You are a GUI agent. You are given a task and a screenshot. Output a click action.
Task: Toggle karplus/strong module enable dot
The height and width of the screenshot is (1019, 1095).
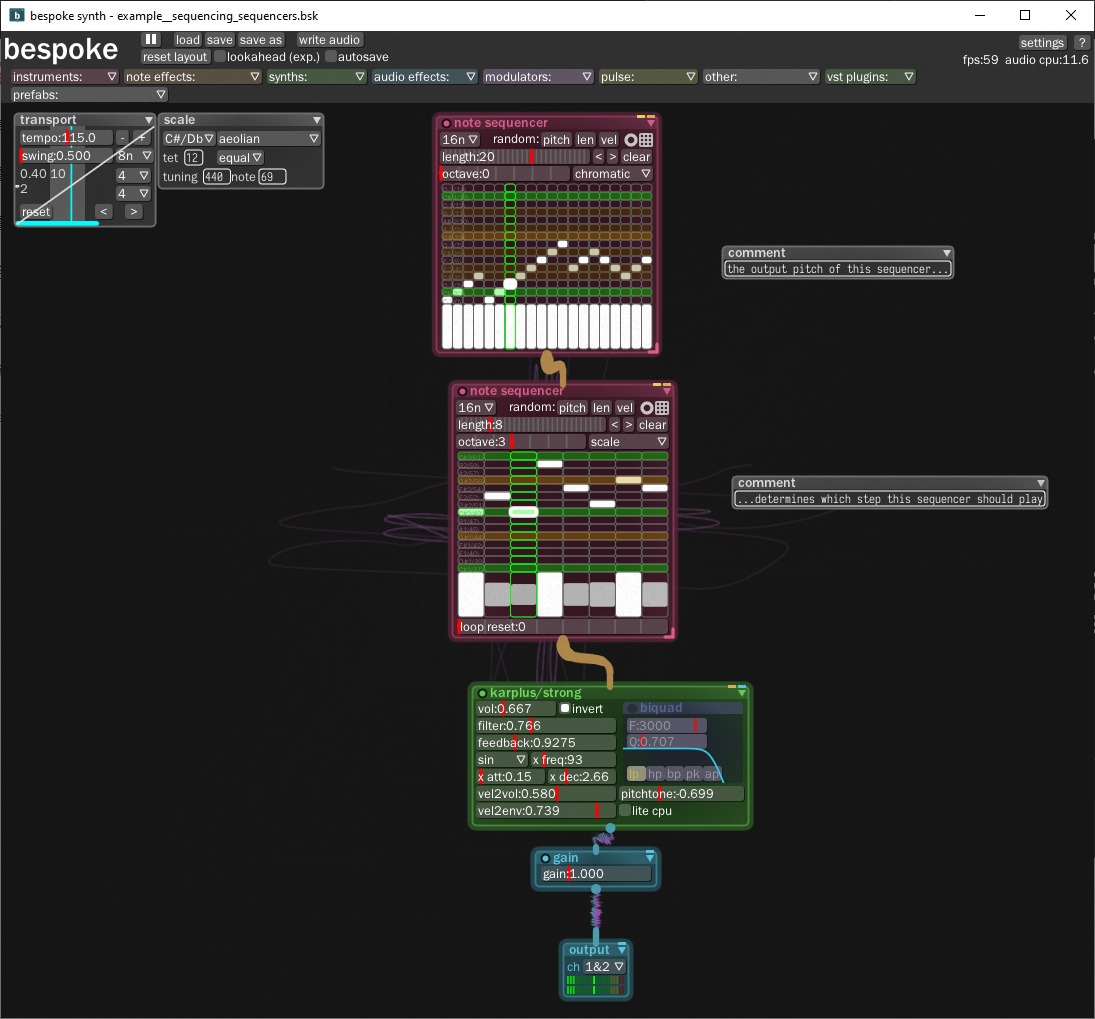coord(482,693)
